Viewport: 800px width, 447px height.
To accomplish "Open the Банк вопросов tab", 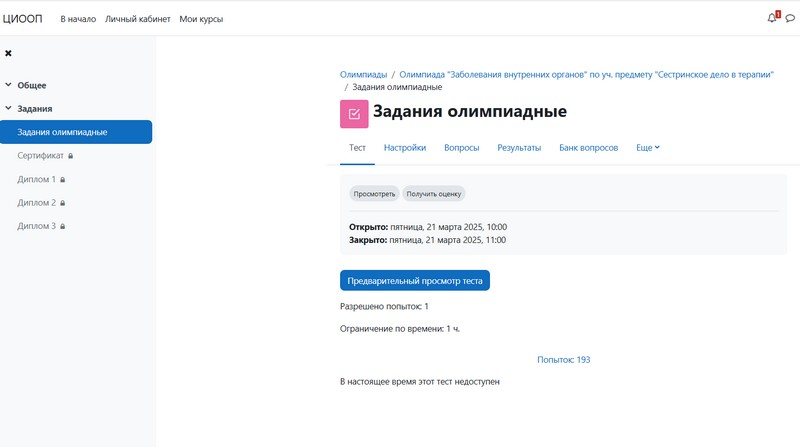I will [588, 148].
